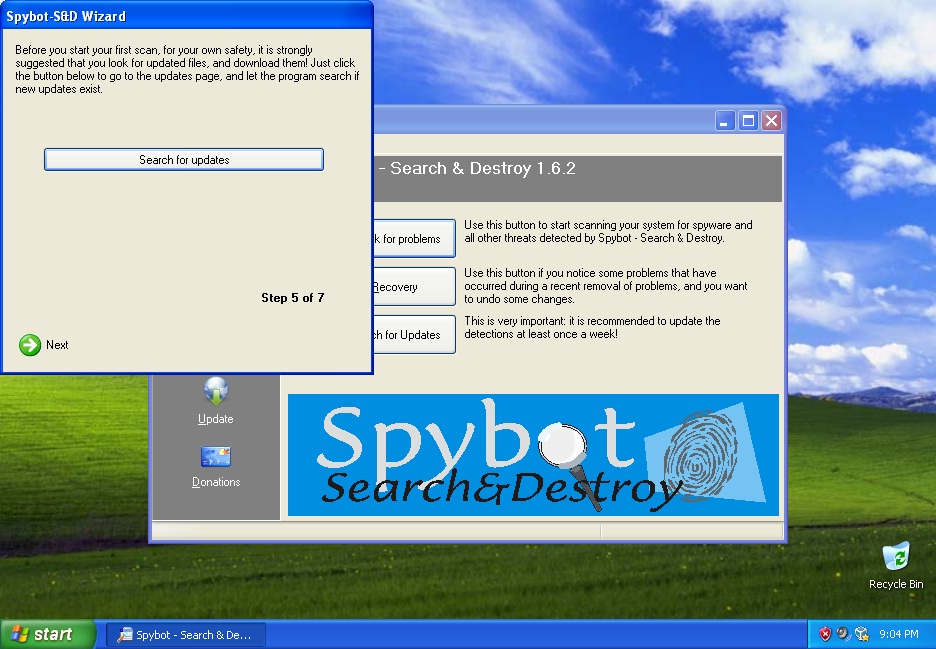The width and height of the screenshot is (936, 649).
Task: Minimize the Spybot main window
Action: pos(725,121)
